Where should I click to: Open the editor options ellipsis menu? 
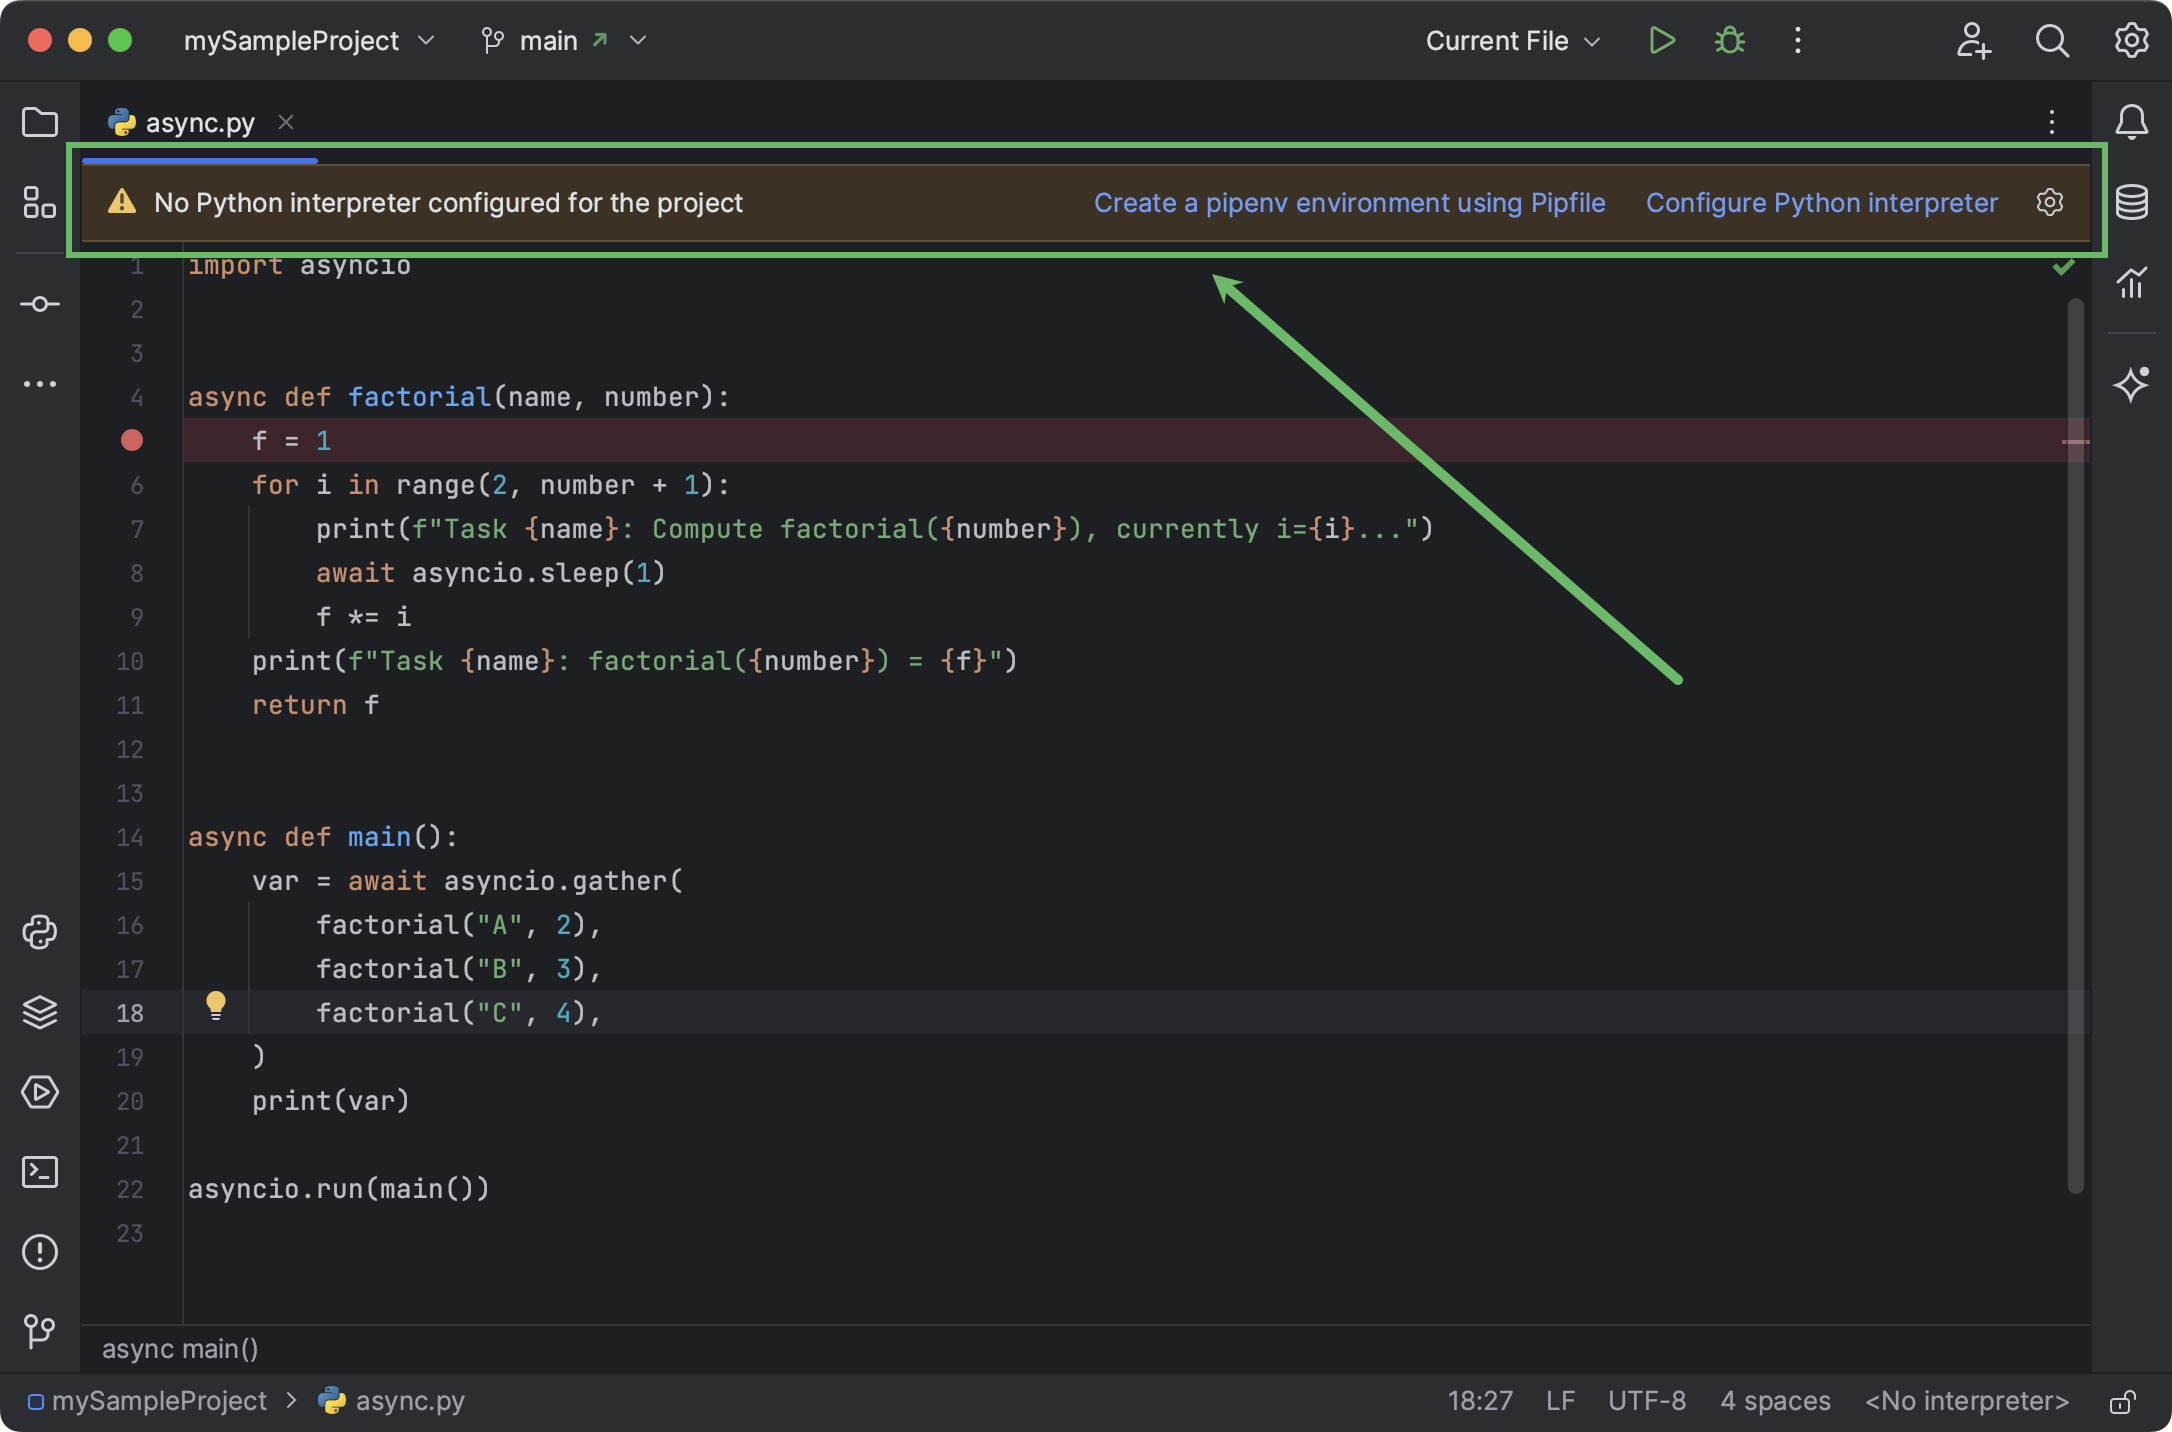2051,122
